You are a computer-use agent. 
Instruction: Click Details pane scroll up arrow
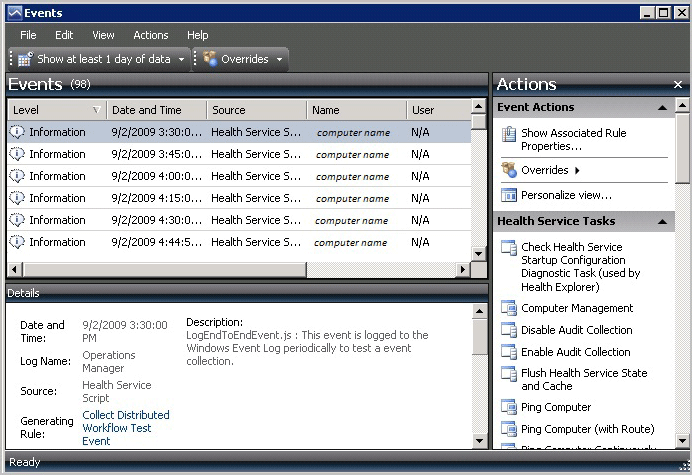tap(480, 312)
